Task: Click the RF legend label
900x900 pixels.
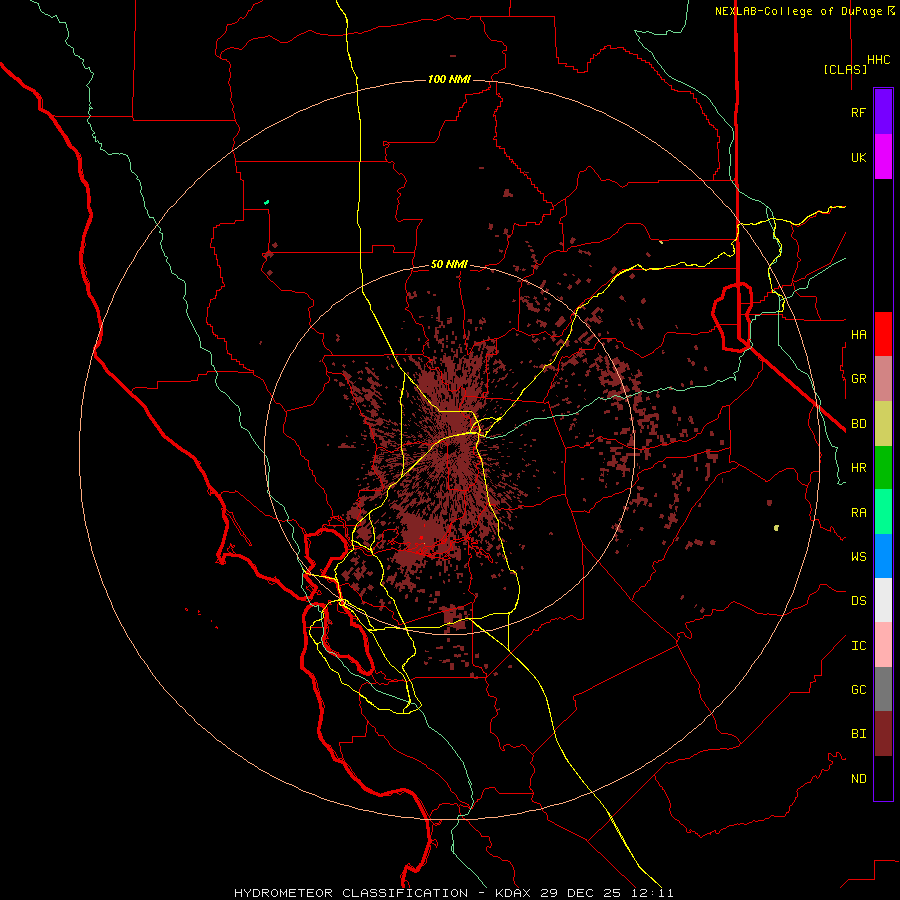Action: 858,112
